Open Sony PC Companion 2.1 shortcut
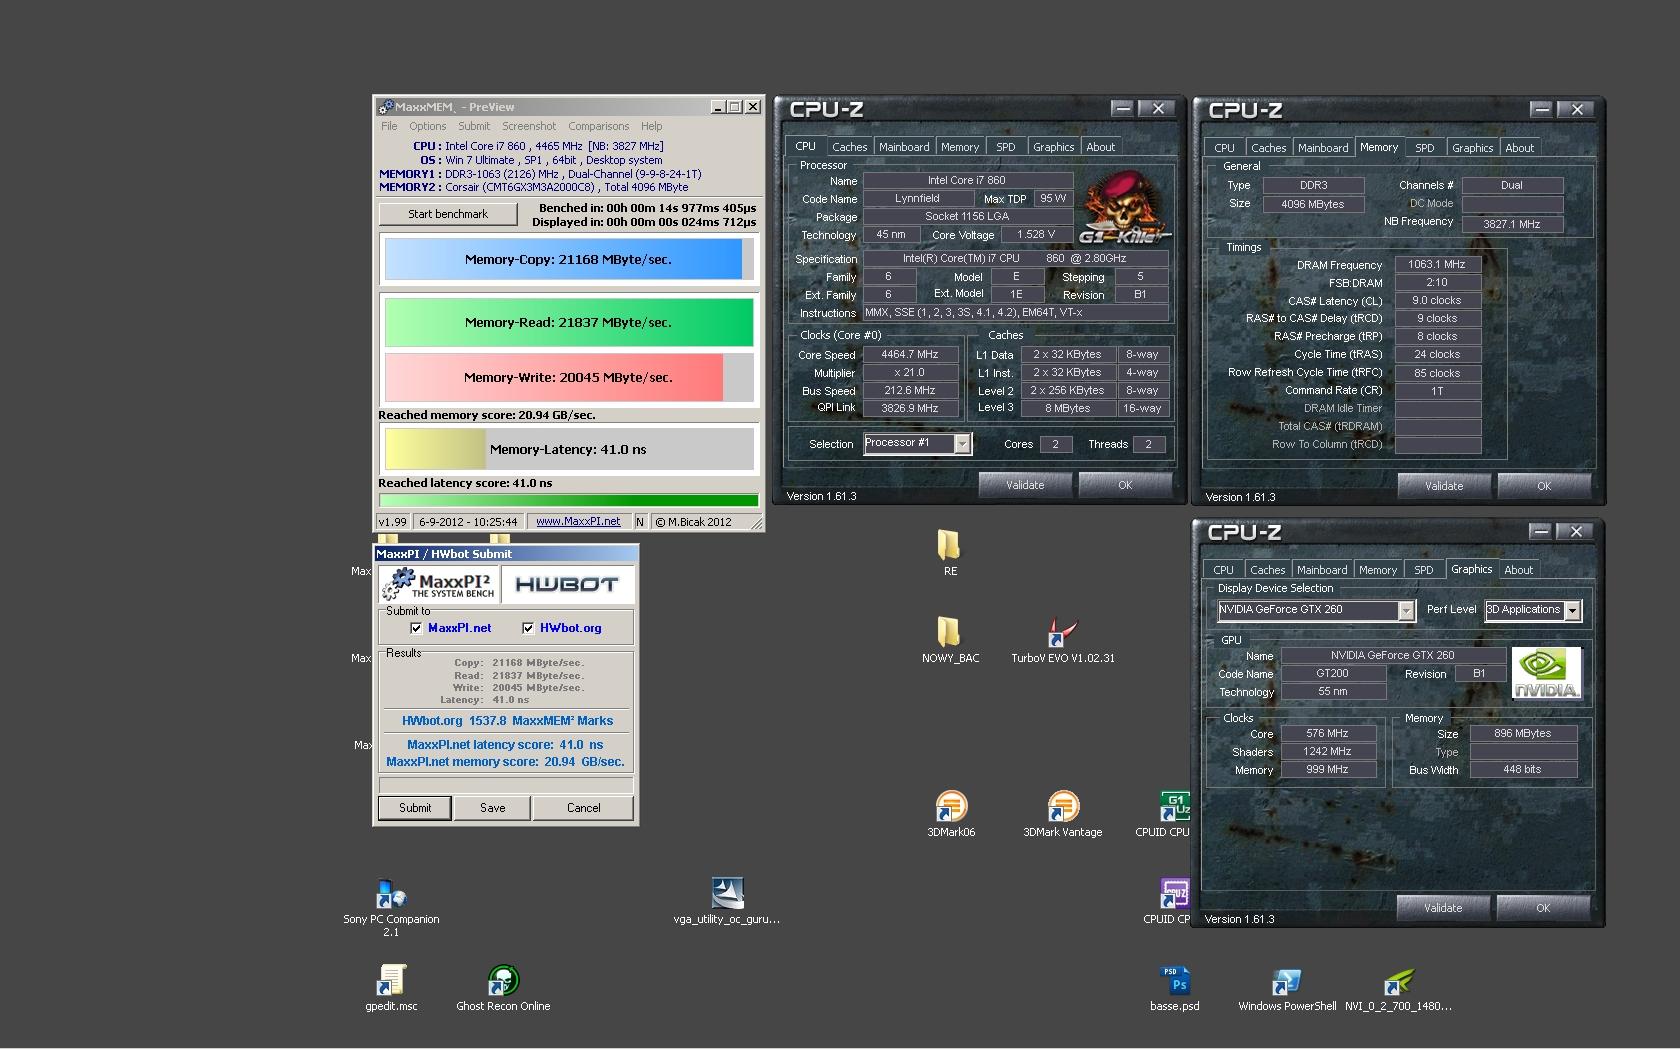Screen dimensions: 1680x1050 (x=391, y=894)
